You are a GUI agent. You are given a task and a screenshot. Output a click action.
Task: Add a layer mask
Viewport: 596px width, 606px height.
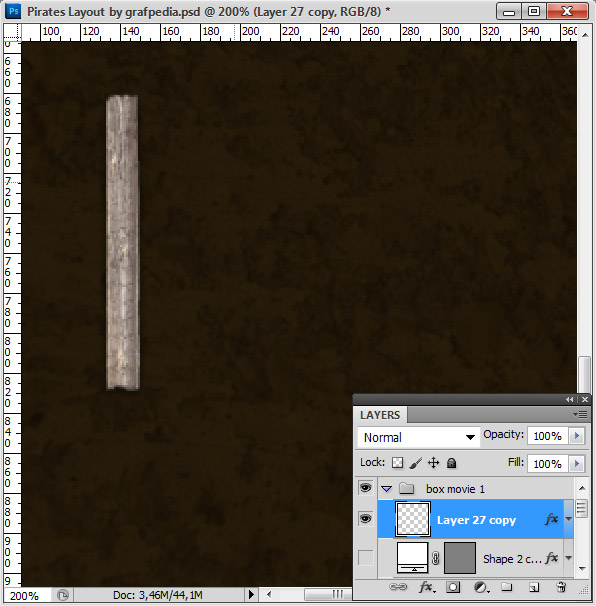453,587
